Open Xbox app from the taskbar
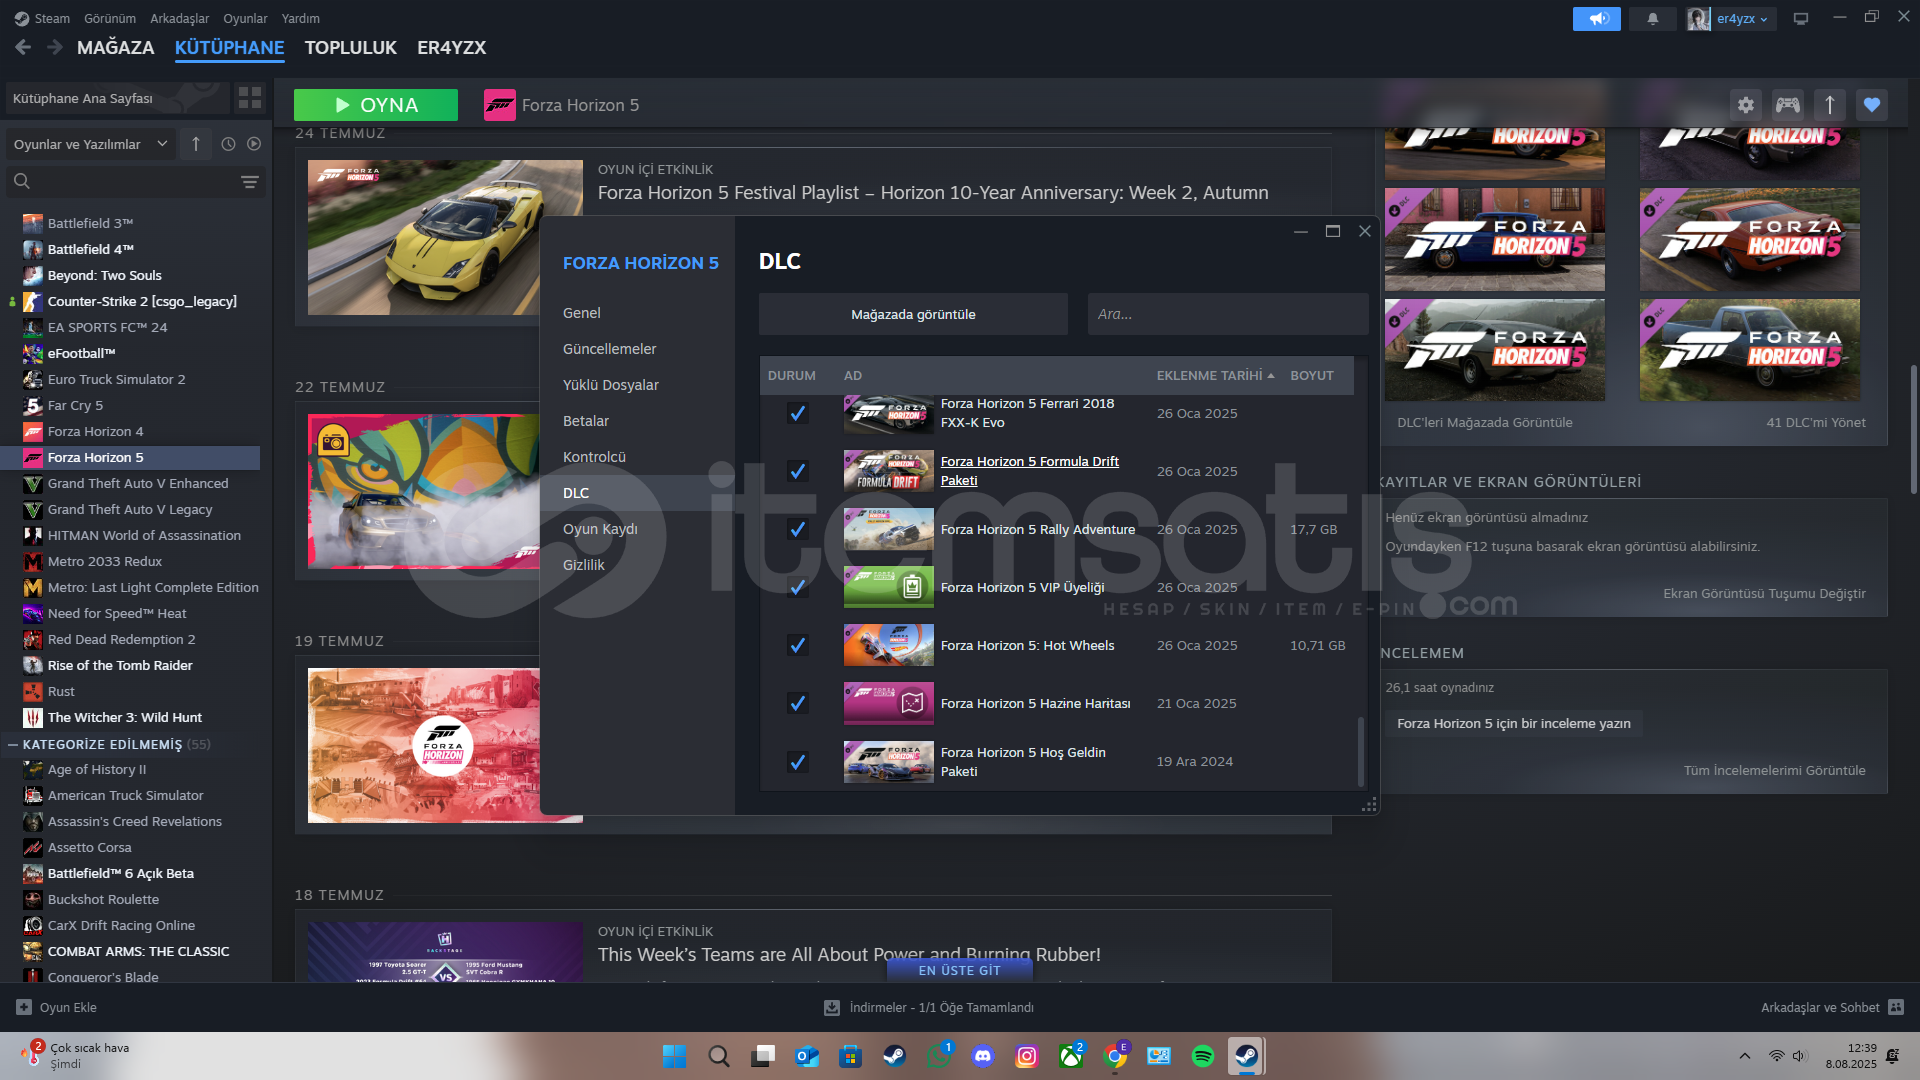 coord(1071,1056)
